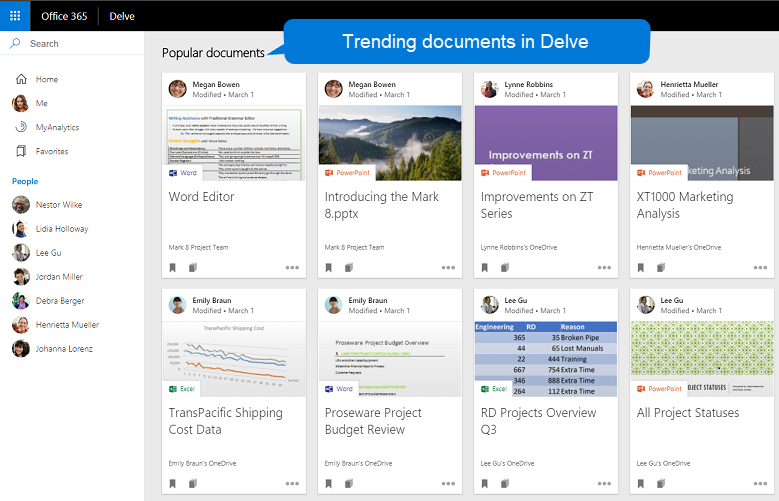Image resolution: width=779 pixels, height=501 pixels.
Task: Go to Home in sidebar
Action: [47, 79]
